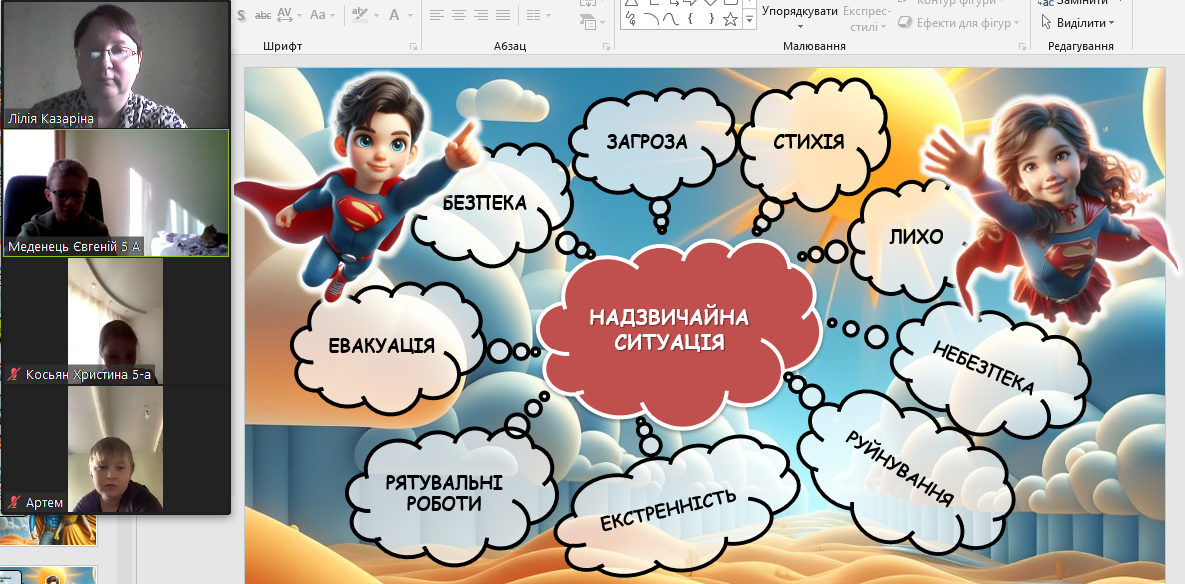
Task: Open the Ефекти для фігур dropdown
Action: pyautogui.click(x=958, y=23)
